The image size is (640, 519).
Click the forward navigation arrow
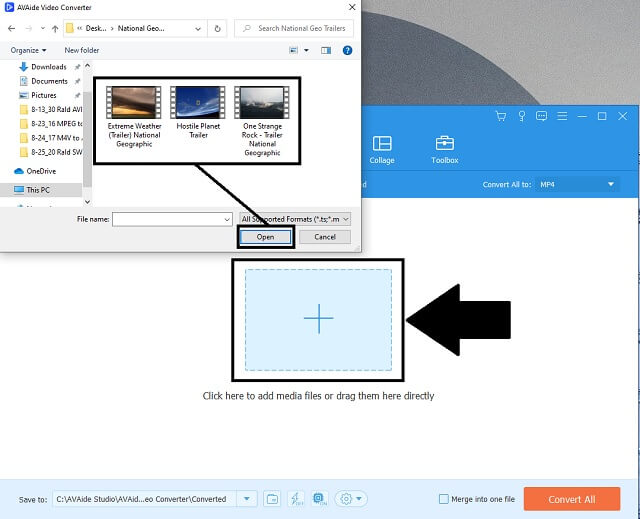coord(29,29)
